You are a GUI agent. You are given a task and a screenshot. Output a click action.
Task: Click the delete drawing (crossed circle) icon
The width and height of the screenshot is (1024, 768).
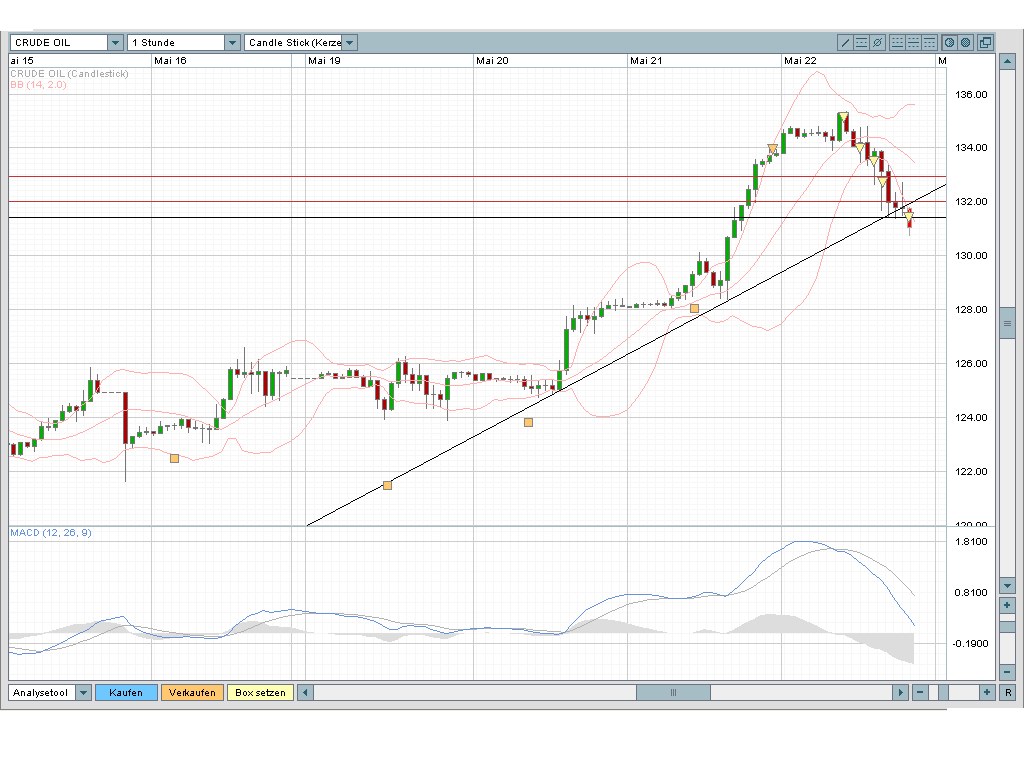878,43
